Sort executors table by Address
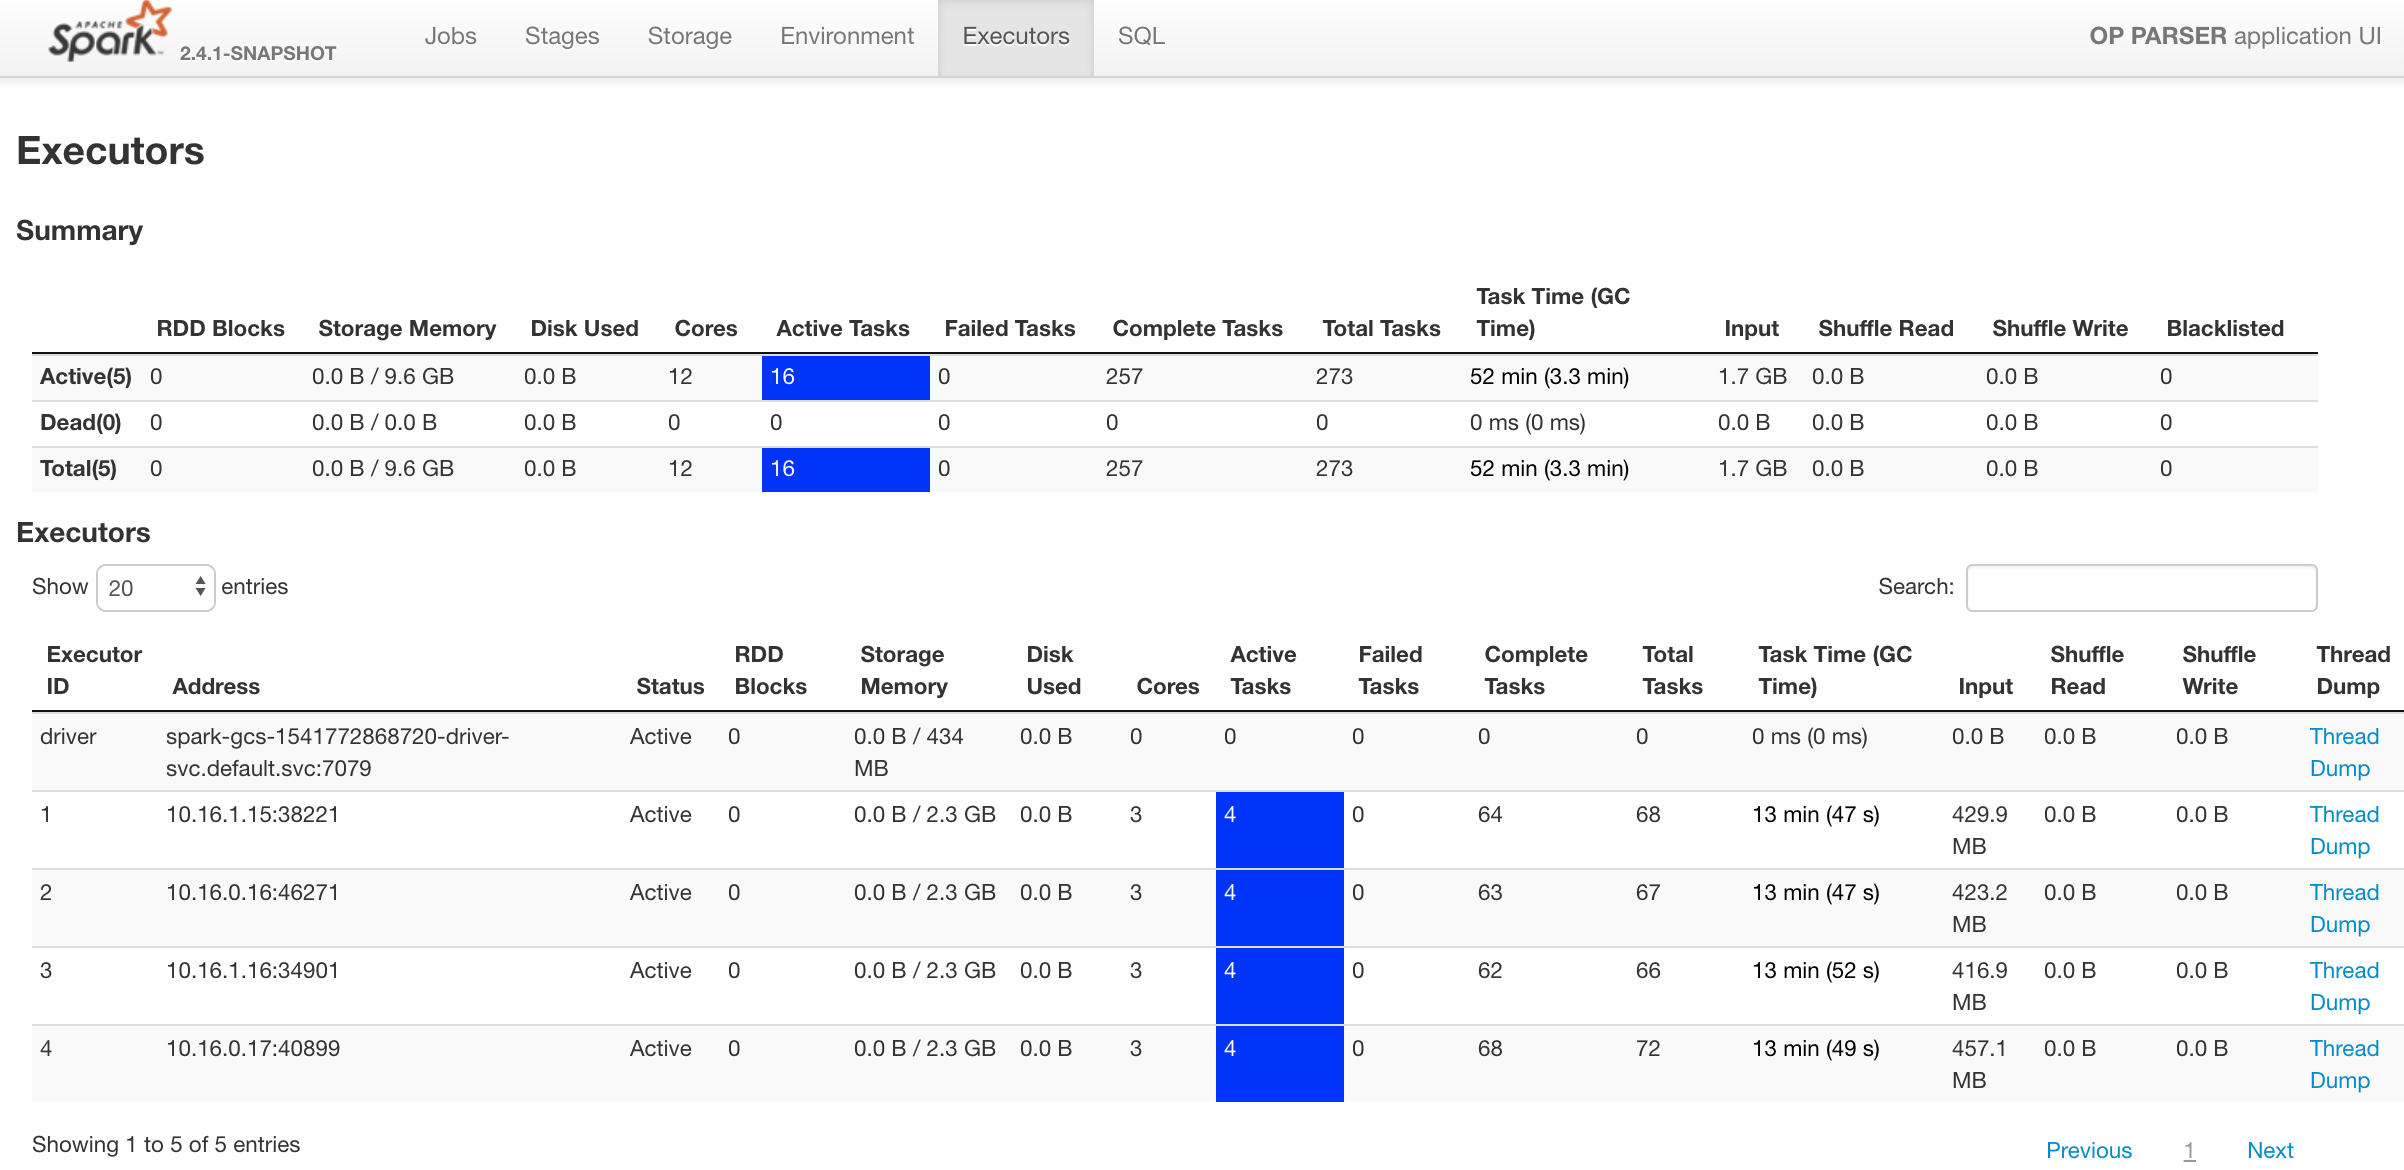The image size is (2404, 1170). (216, 686)
